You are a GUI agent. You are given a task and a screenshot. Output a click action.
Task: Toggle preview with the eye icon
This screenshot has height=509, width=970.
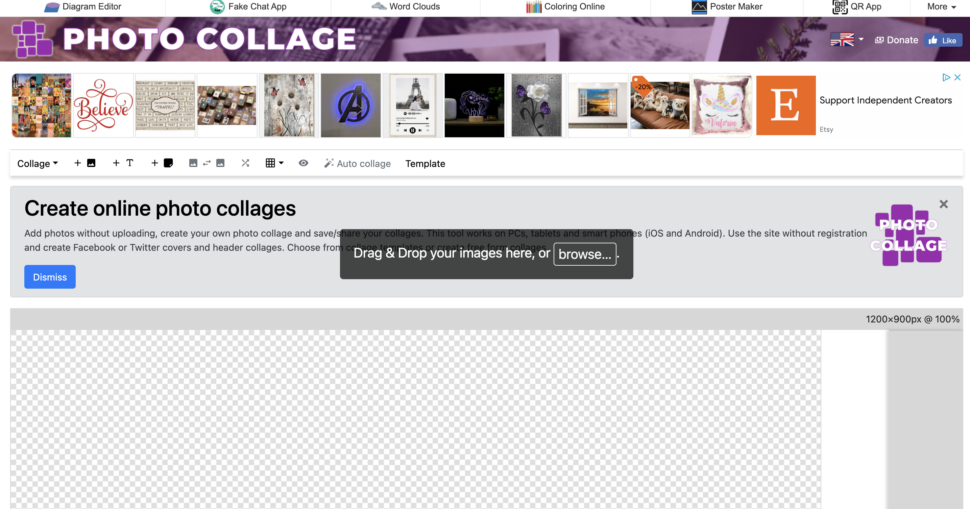303,163
